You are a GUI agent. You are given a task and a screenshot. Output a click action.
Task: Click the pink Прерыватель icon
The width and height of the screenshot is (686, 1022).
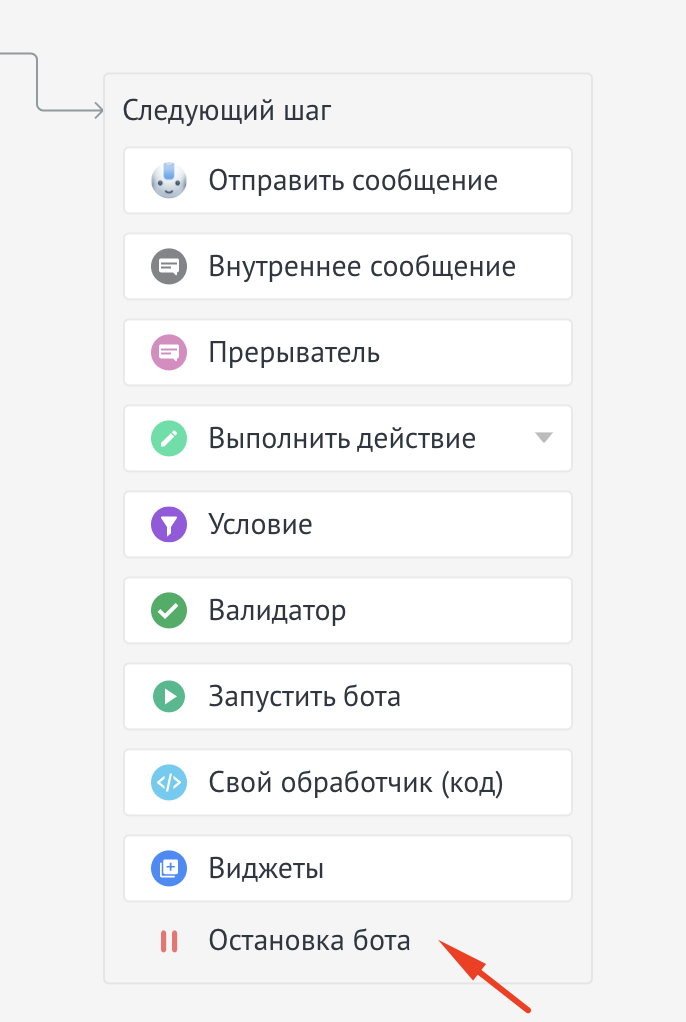click(x=169, y=353)
